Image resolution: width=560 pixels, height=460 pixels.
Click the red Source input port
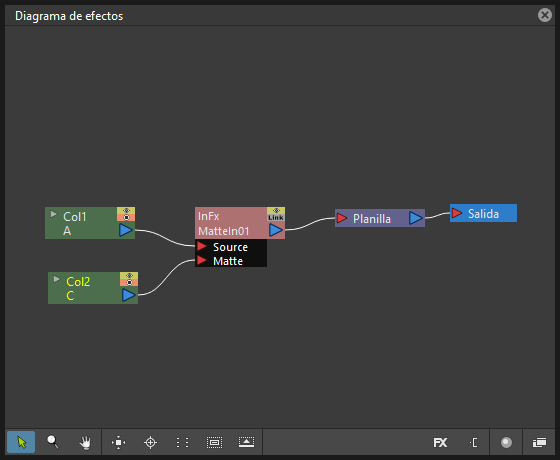[202, 246]
